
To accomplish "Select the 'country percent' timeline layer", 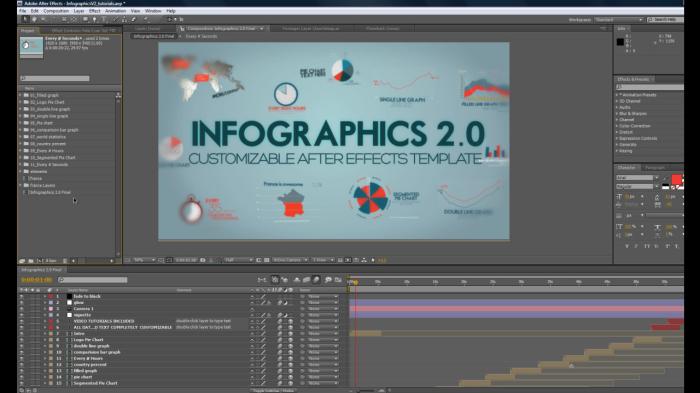I will (90, 365).
